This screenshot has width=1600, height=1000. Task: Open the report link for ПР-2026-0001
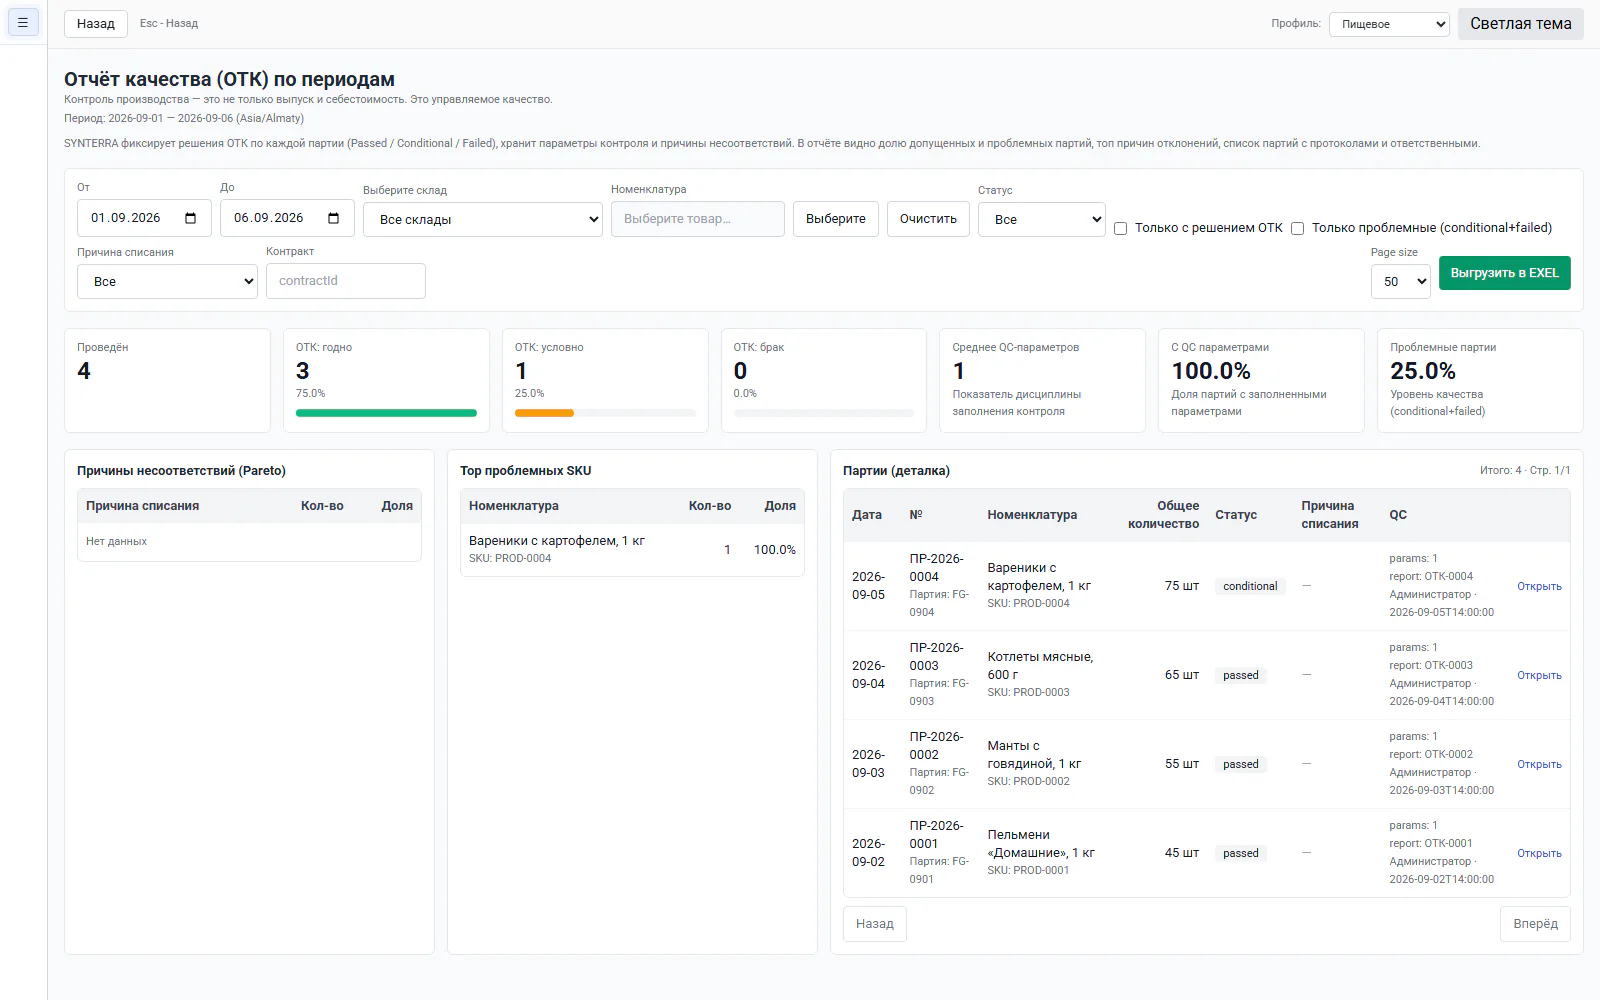[x=1539, y=853]
